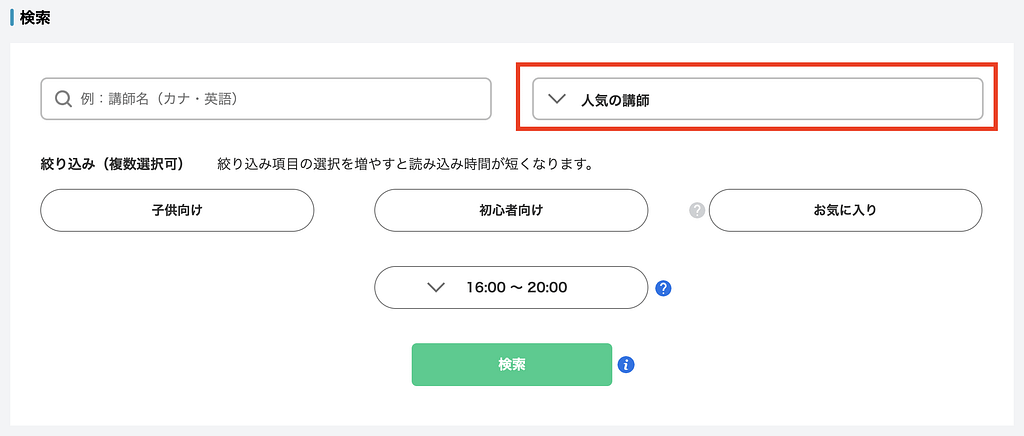Open blue help icon next to time range
This screenshot has height=436, width=1024.
(x=663, y=288)
